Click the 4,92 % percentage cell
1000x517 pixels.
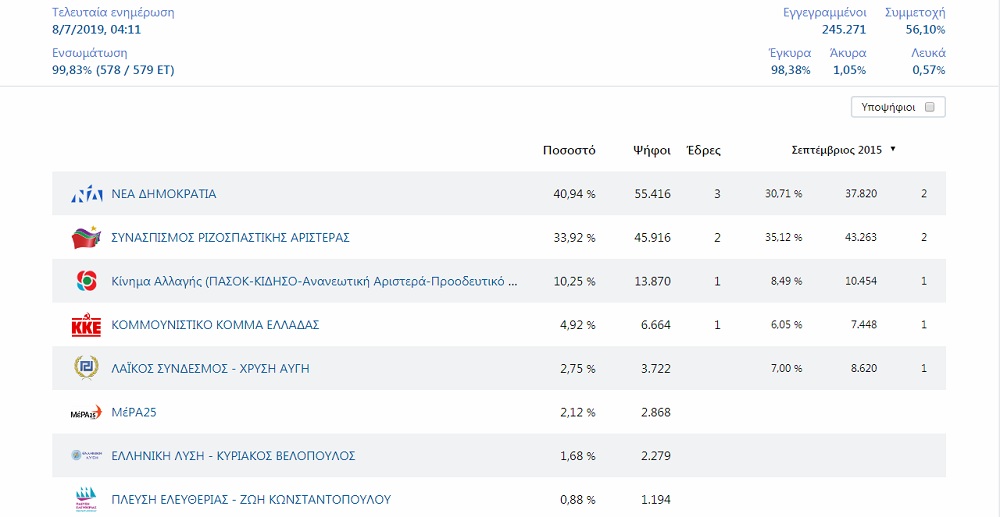tap(578, 325)
